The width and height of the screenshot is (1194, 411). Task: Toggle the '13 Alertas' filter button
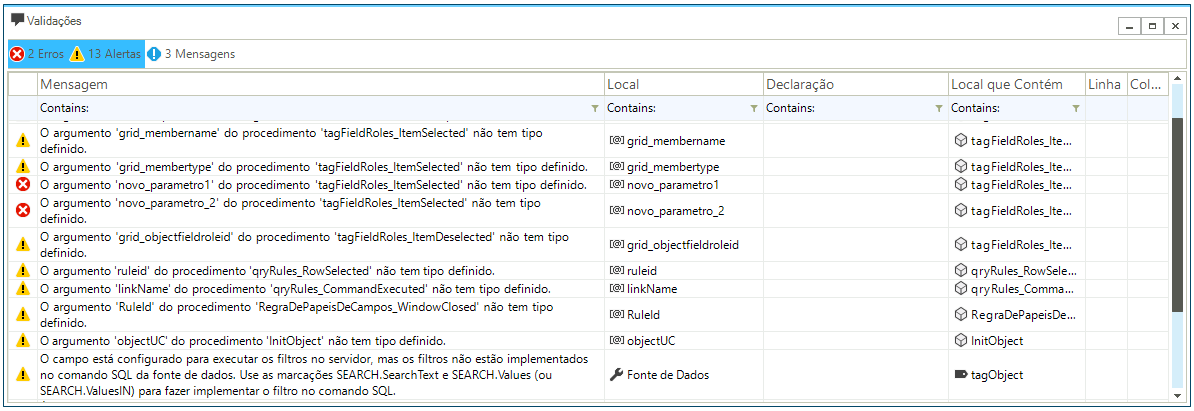click(x=106, y=54)
